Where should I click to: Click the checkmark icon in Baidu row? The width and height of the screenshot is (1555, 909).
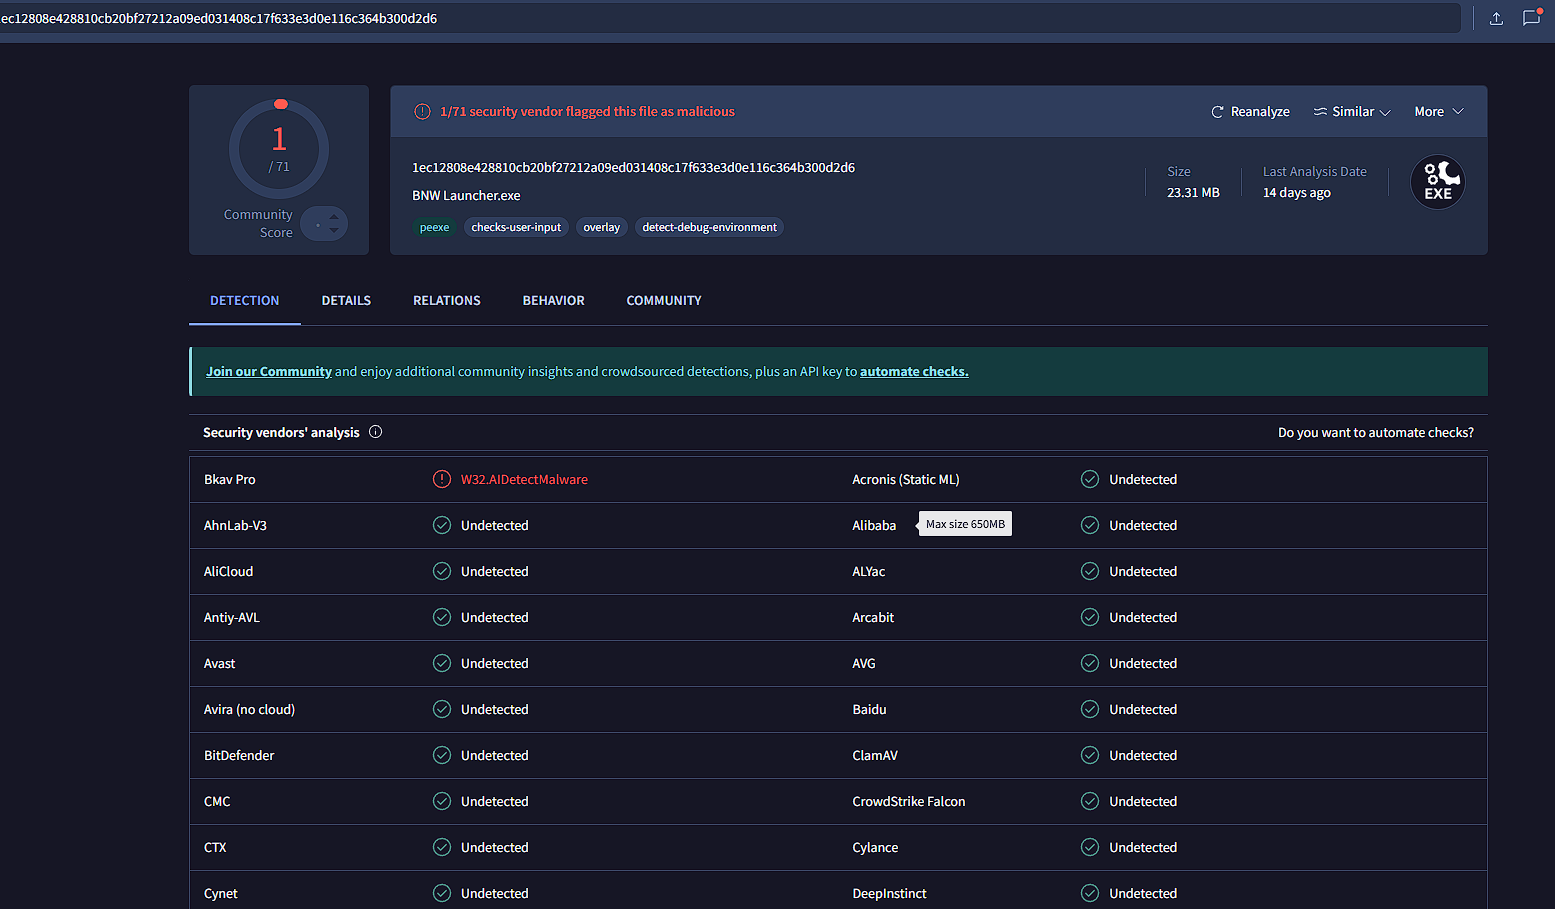1090,709
